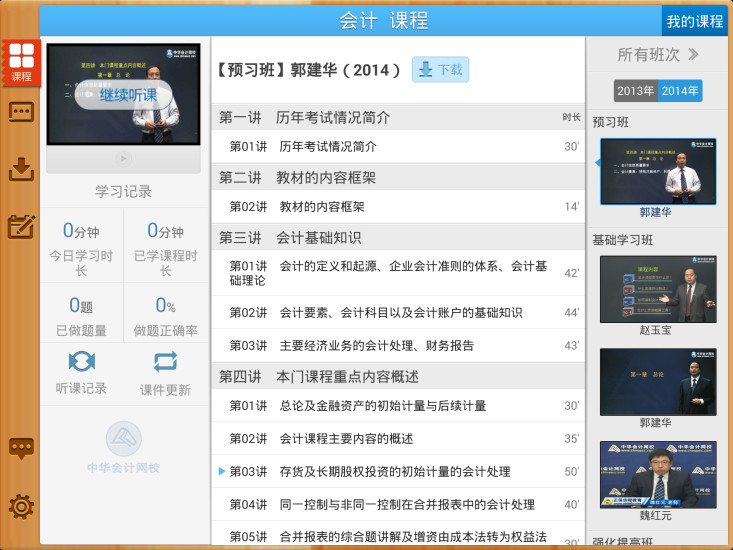Click the 已学课程时长 statistic
Viewport: 733px width, 550px height.
(166, 247)
